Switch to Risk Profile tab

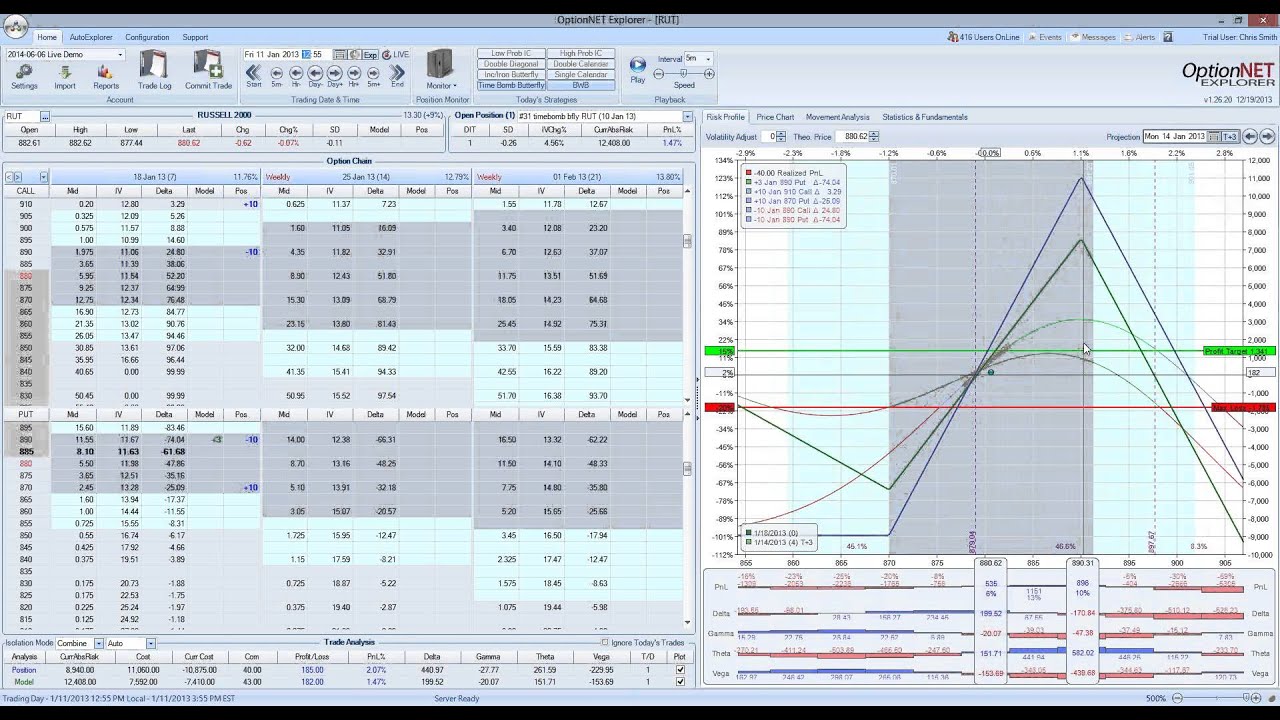pos(725,117)
